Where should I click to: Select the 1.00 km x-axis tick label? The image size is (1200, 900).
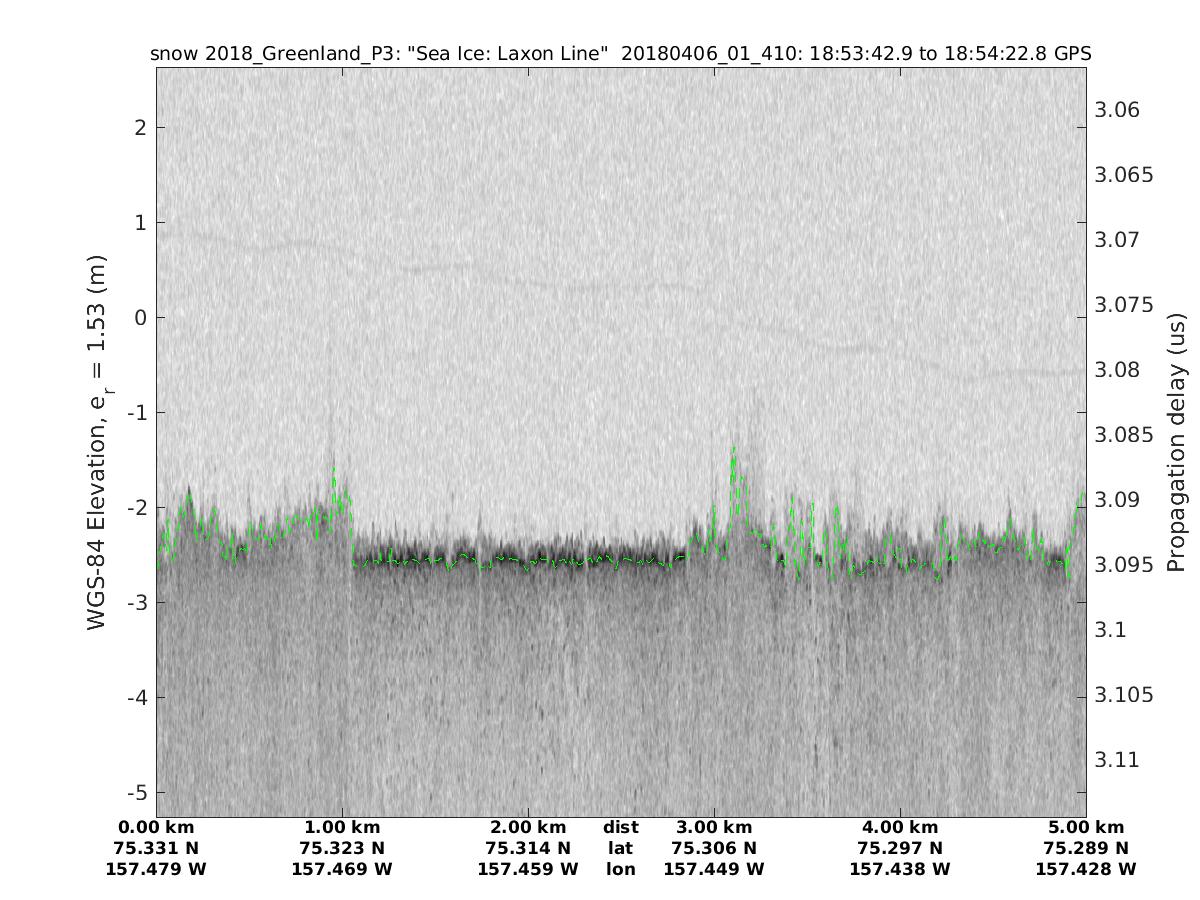click(x=342, y=827)
